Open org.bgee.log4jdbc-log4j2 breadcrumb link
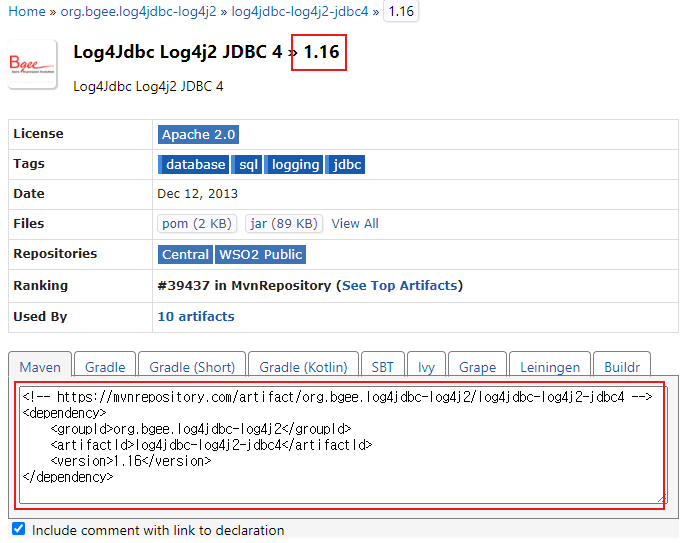The height and width of the screenshot is (543, 687). (138, 11)
